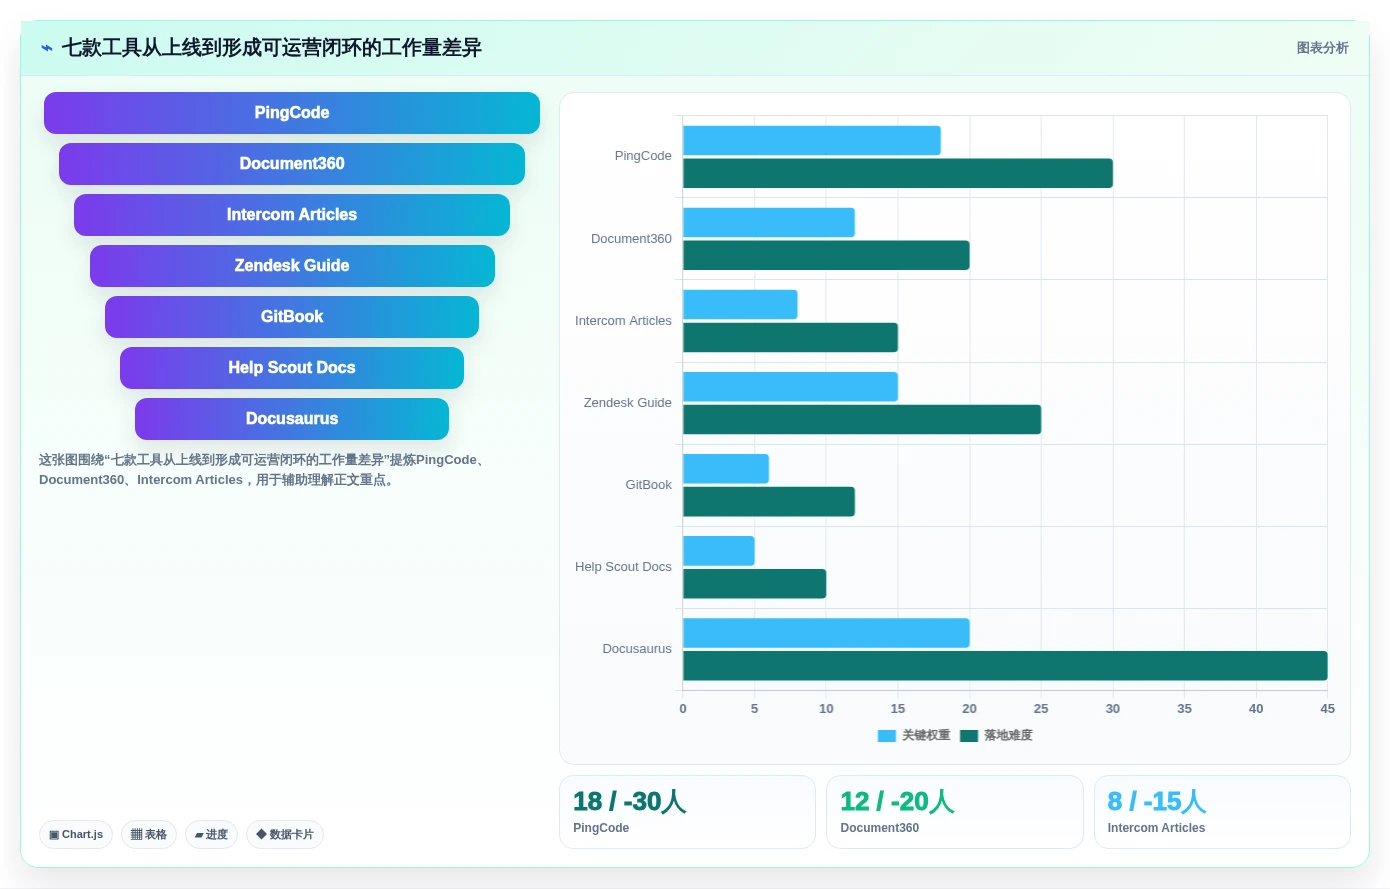The width and height of the screenshot is (1390, 889).
Task: Select the Document360 funnel bar
Action: pos(292,164)
